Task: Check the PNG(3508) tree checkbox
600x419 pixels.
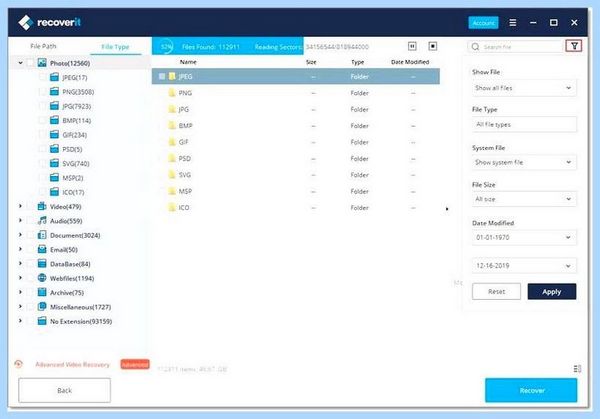Action: tap(43, 91)
